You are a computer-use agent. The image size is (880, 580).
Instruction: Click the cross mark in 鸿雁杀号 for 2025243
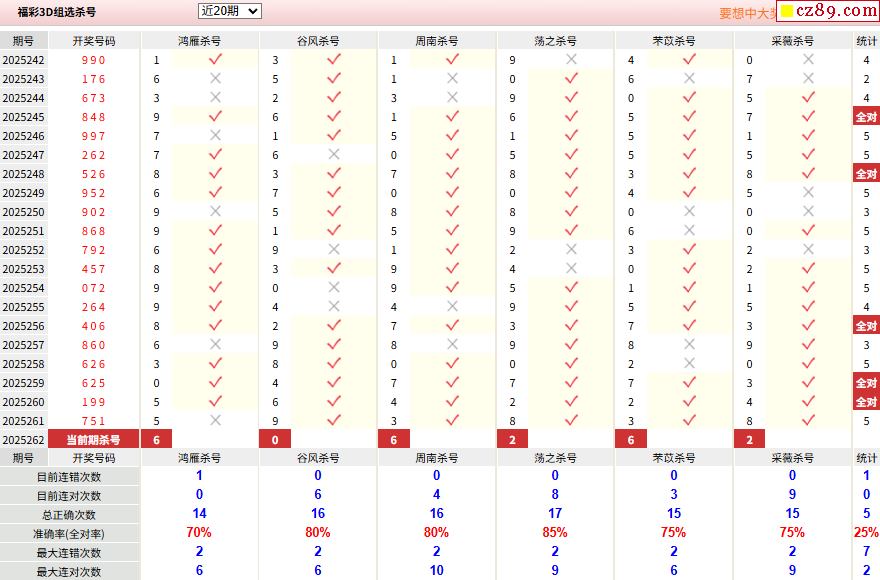(x=215, y=78)
